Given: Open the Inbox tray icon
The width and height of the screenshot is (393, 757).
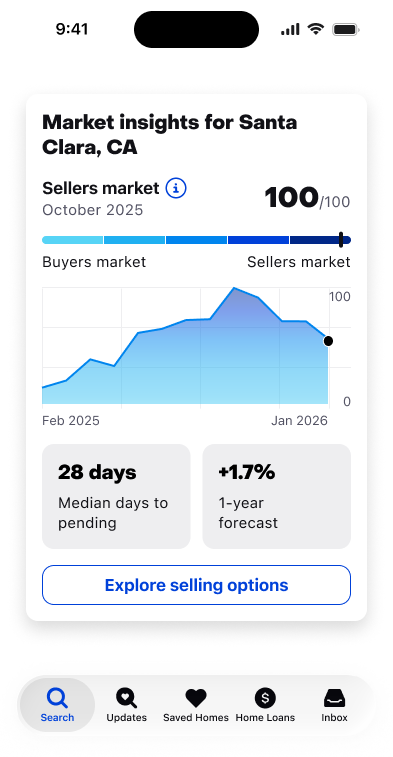Looking at the screenshot, I should [335, 698].
